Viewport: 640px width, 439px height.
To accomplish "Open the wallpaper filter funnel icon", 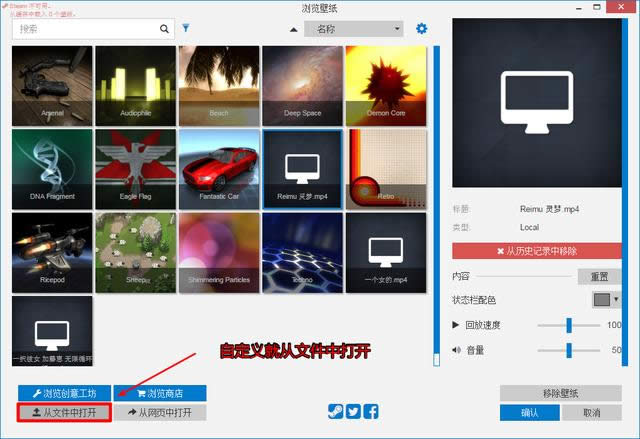I will (186, 29).
